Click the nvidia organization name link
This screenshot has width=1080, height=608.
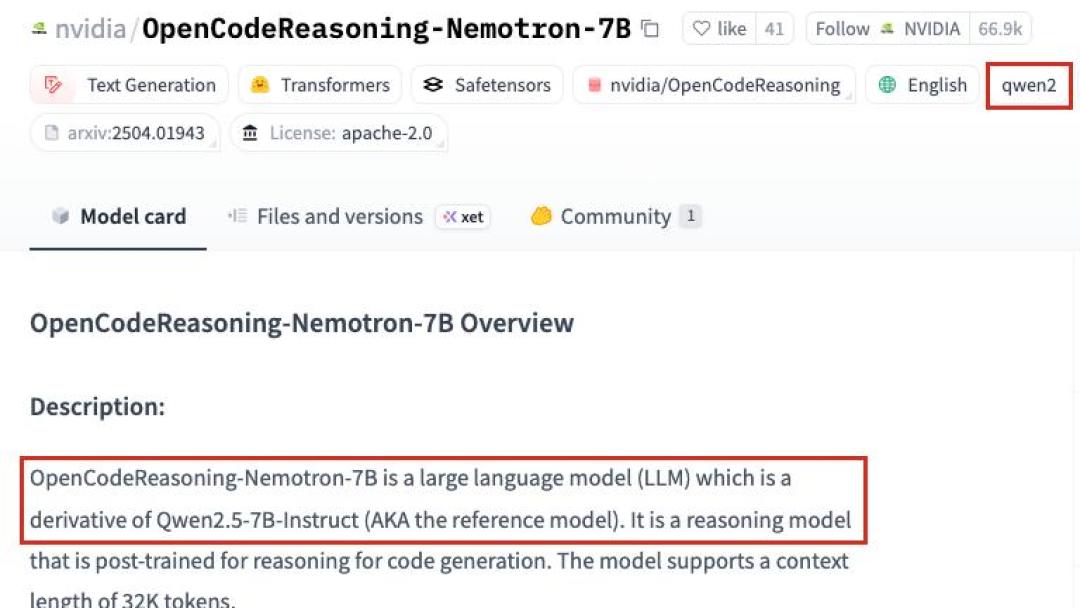[x=90, y=29]
